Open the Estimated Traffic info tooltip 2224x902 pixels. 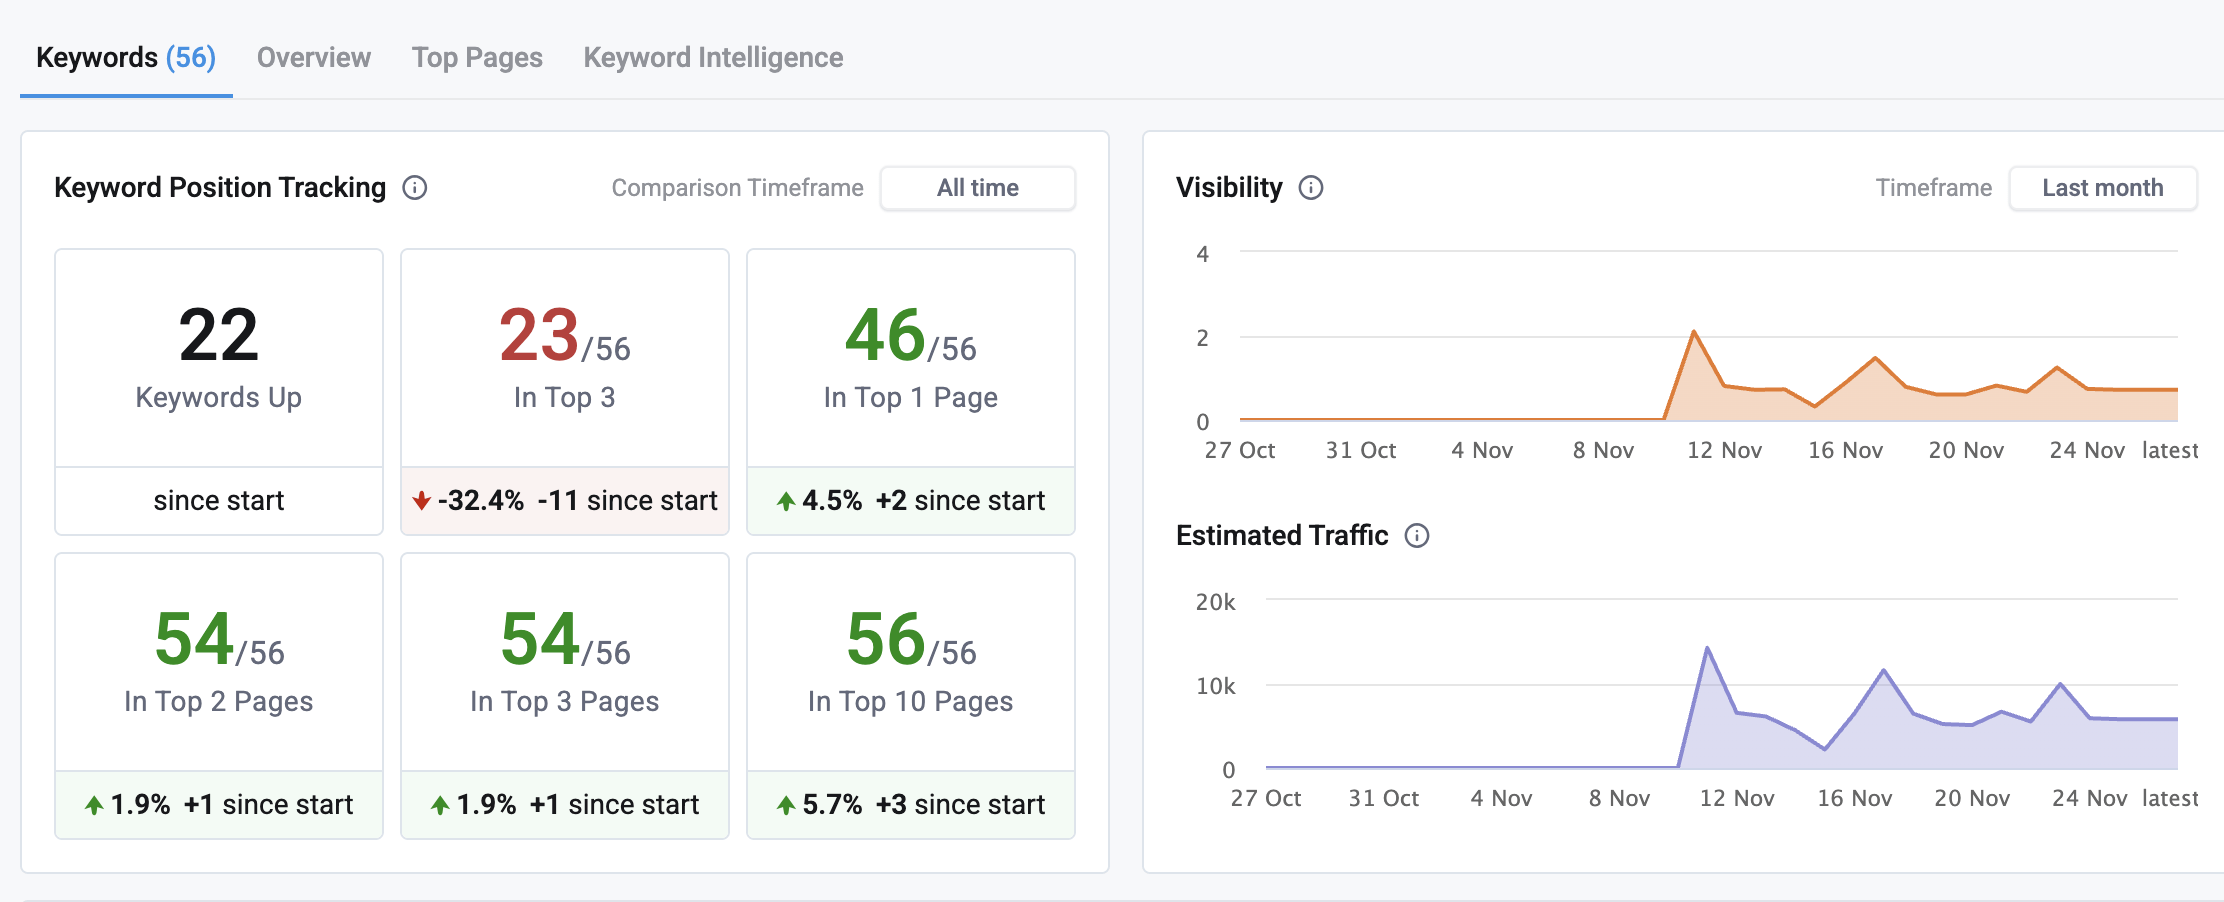tap(1417, 536)
